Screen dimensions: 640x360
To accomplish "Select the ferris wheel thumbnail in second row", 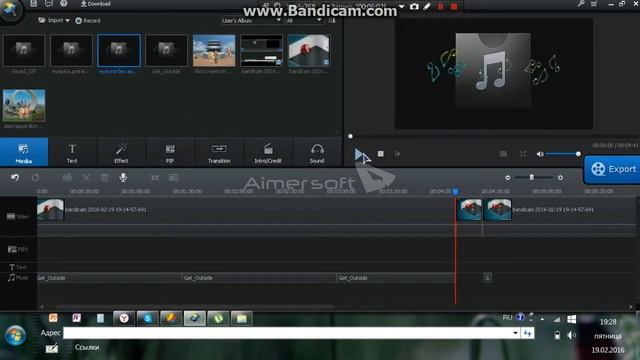I will pos(24,105).
